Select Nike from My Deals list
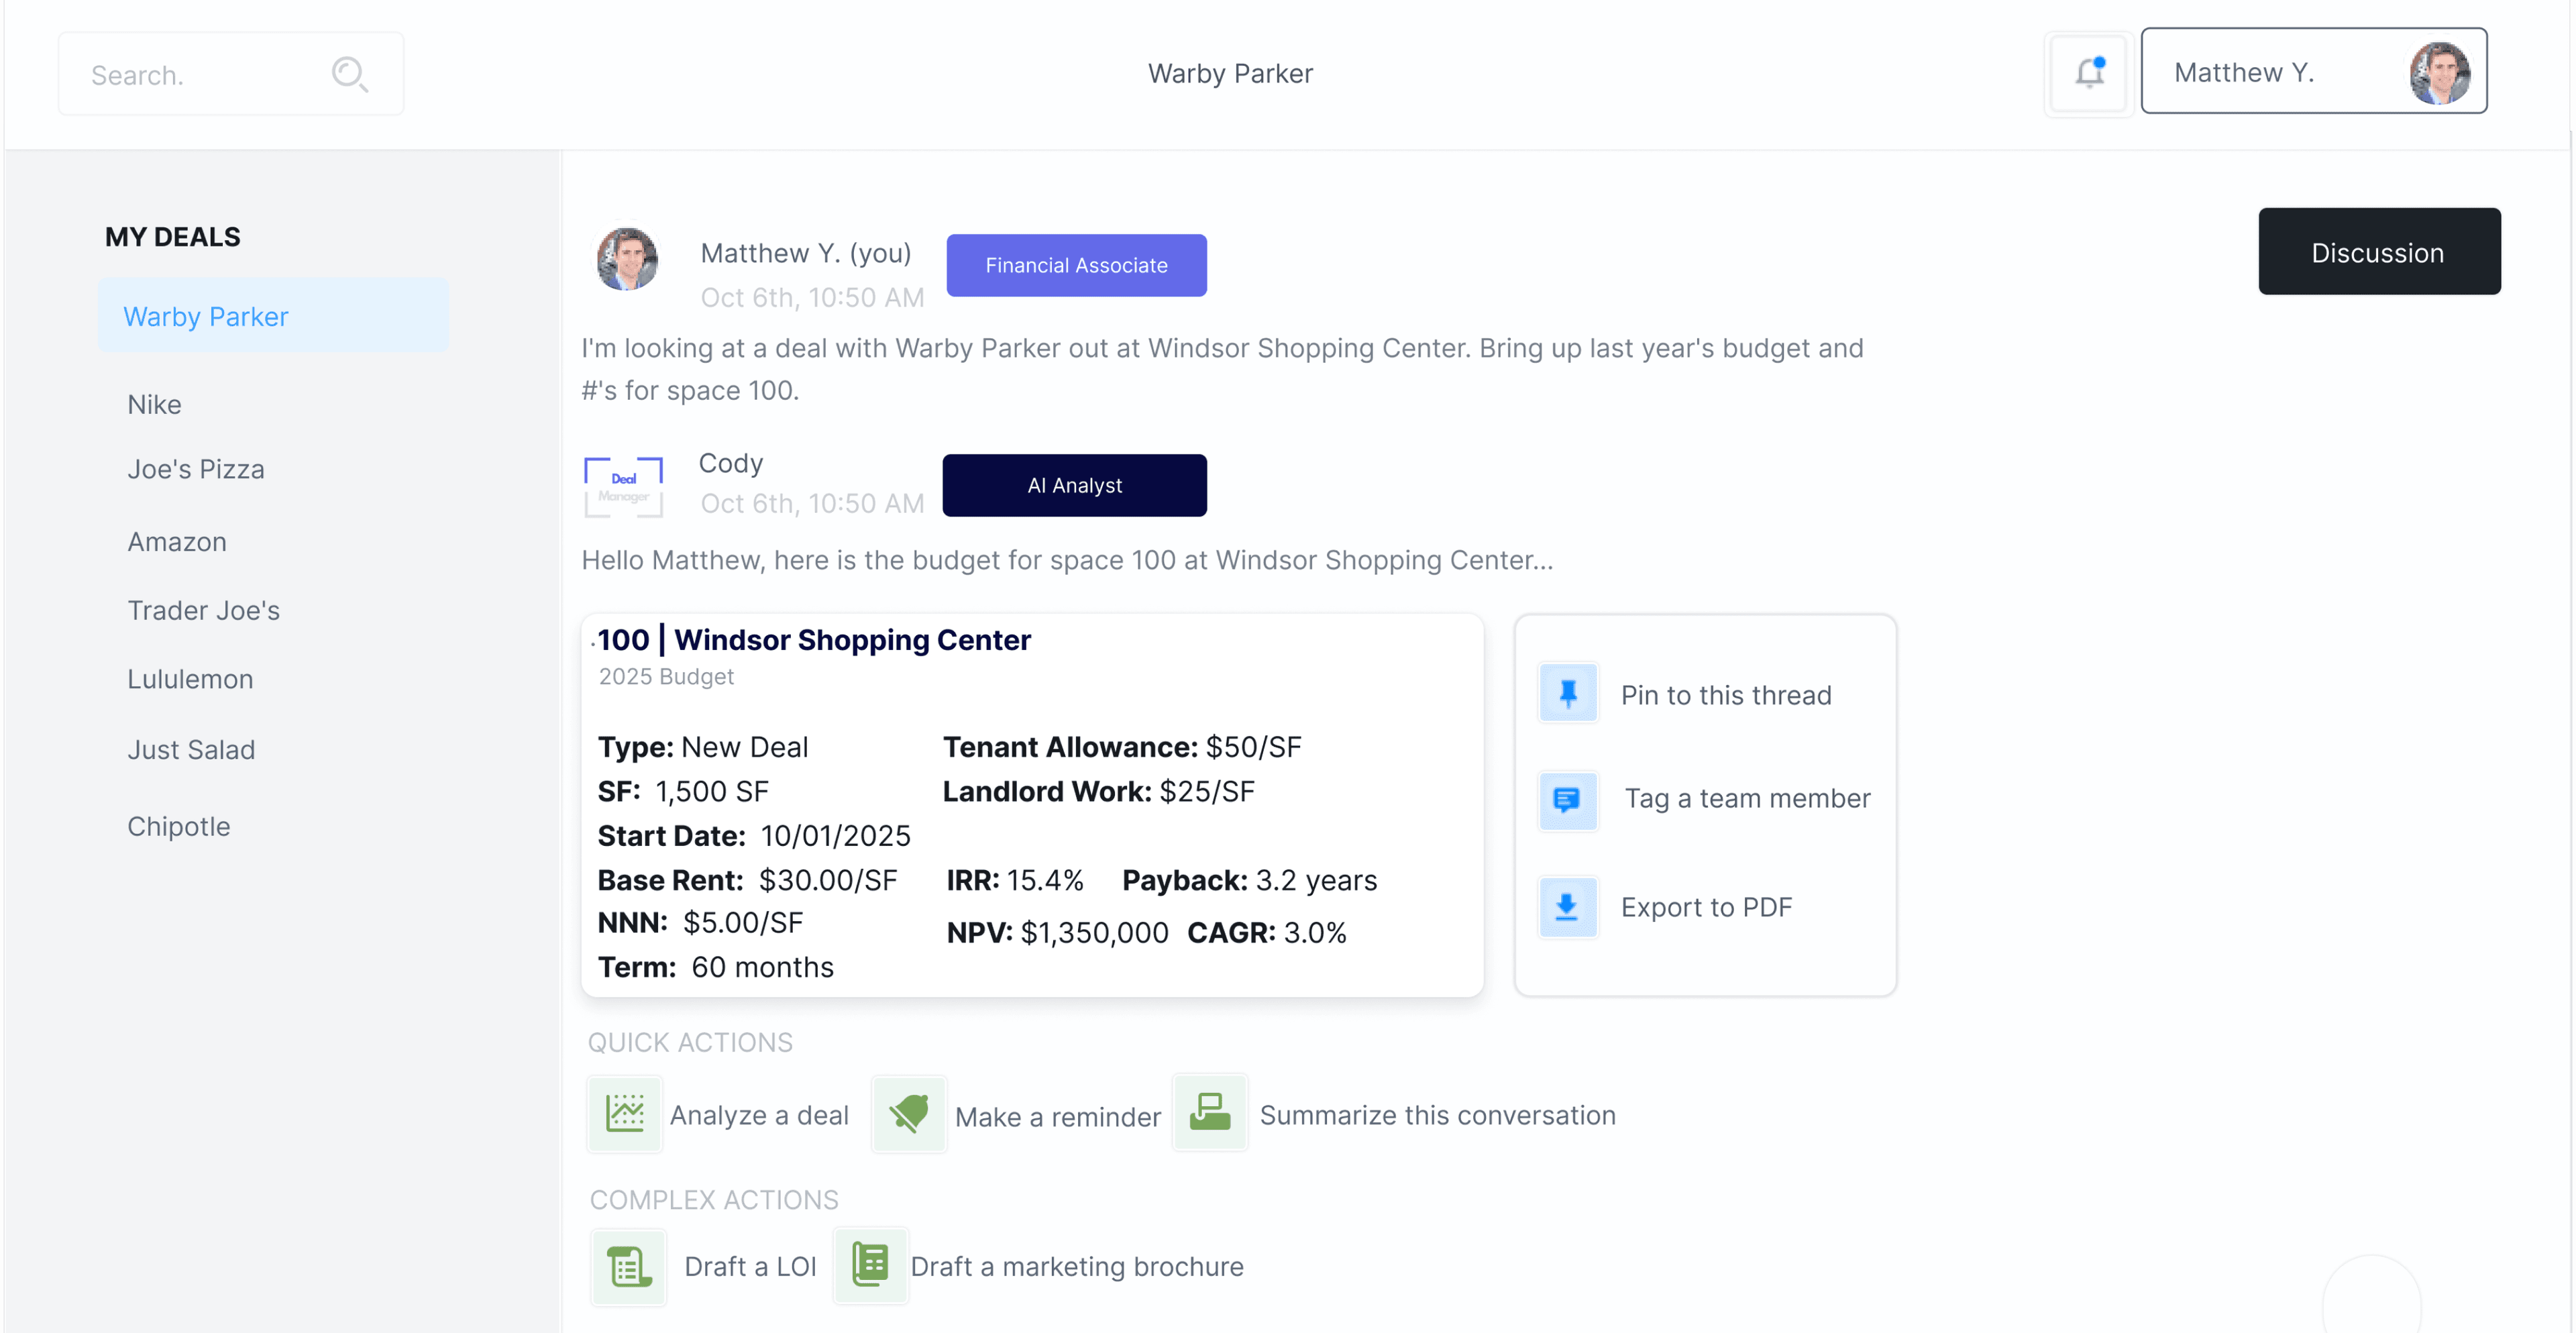 [x=155, y=403]
